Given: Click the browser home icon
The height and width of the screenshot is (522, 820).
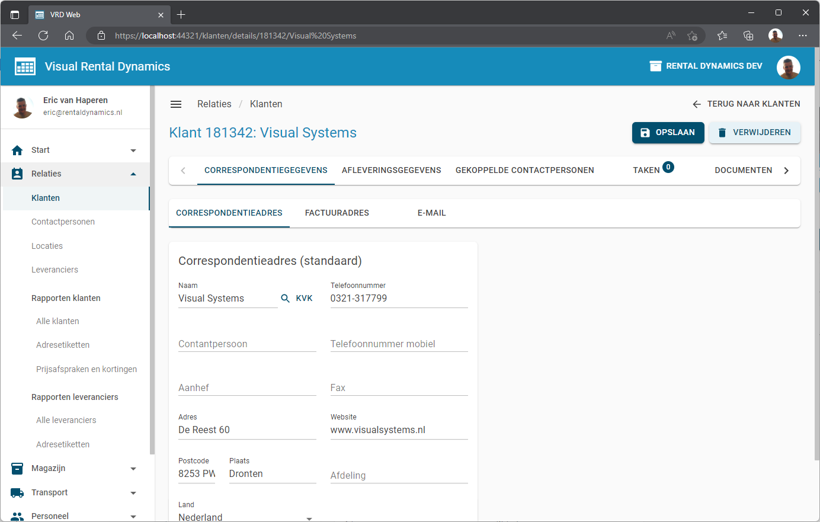Looking at the screenshot, I should pyautogui.click(x=69, y=36).
